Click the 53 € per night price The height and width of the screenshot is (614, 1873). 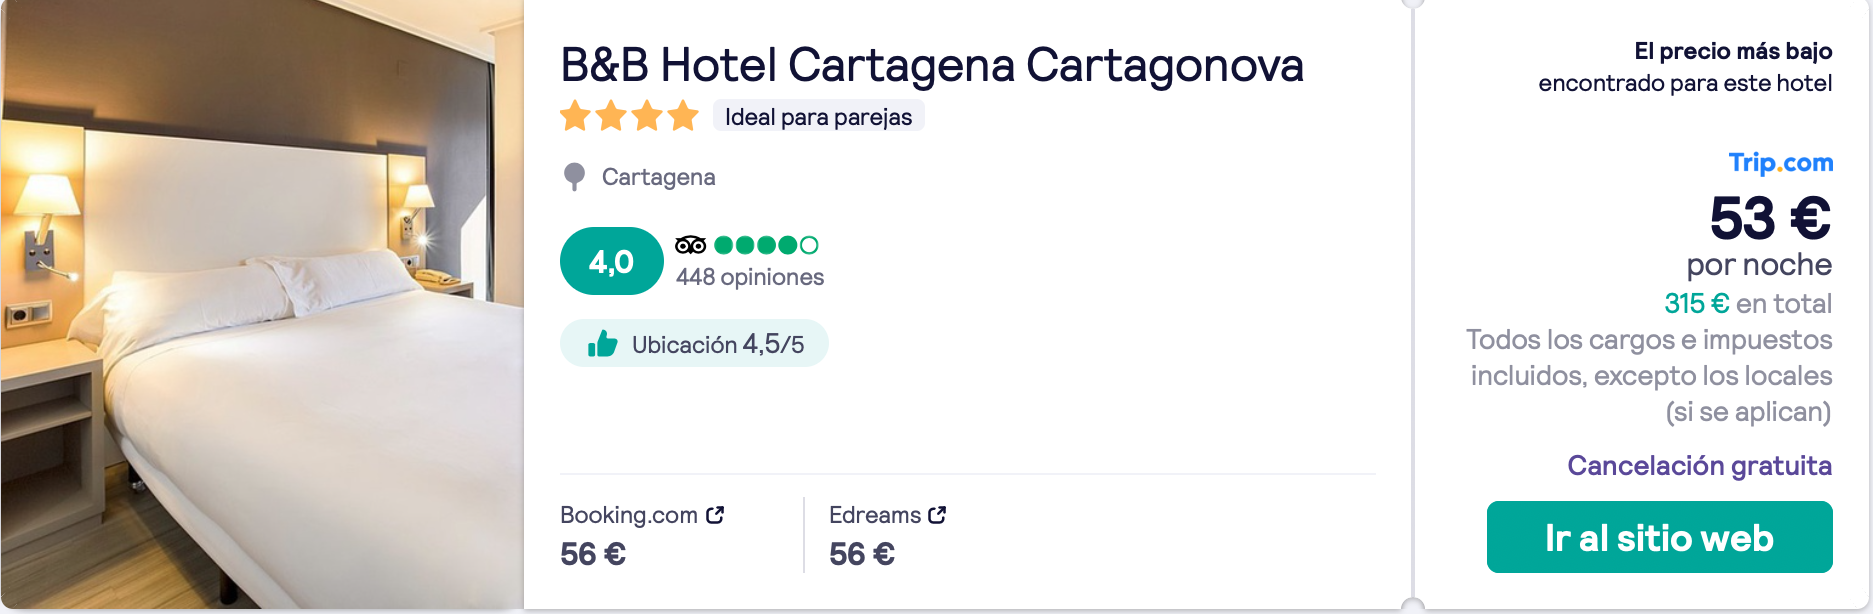pyautogui.click(x=1770, y=218)
